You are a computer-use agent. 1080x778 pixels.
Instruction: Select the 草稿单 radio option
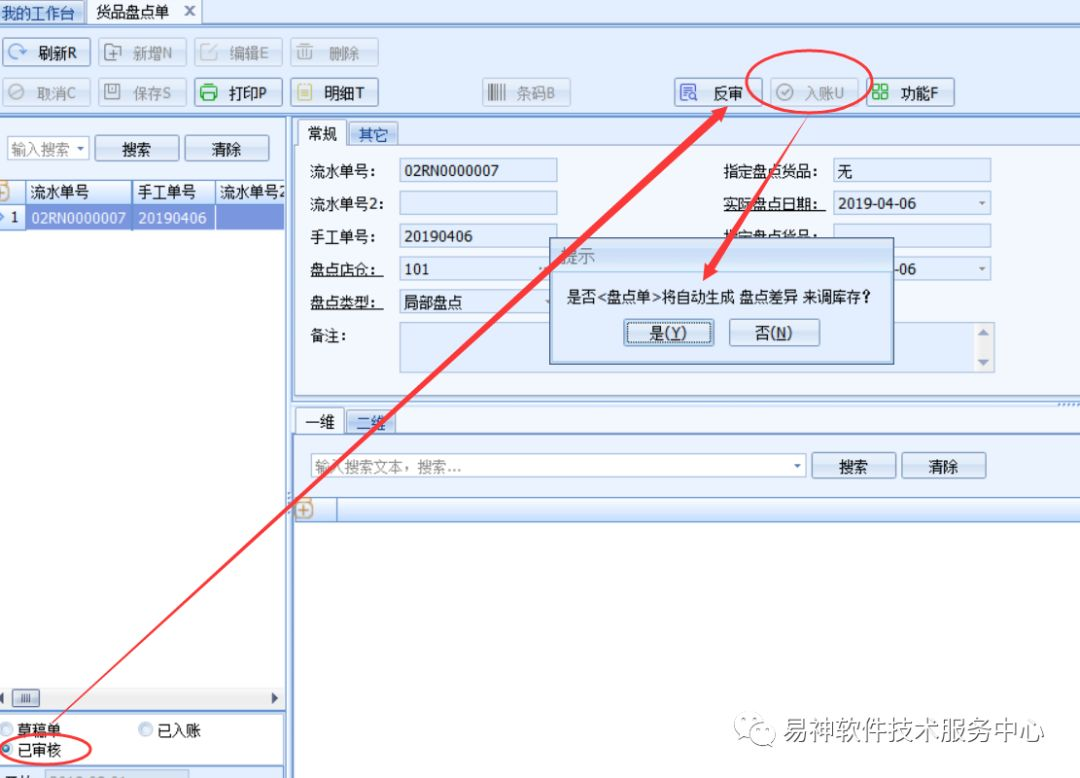tap(8, 730)
